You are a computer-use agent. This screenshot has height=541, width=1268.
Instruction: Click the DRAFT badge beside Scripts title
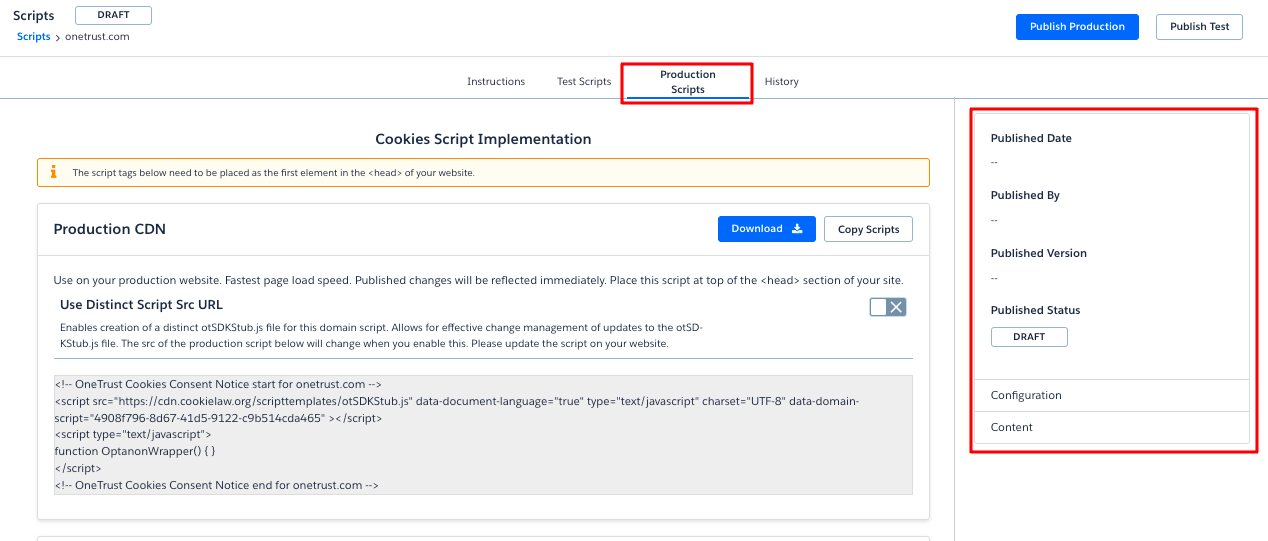coord(113,15)
